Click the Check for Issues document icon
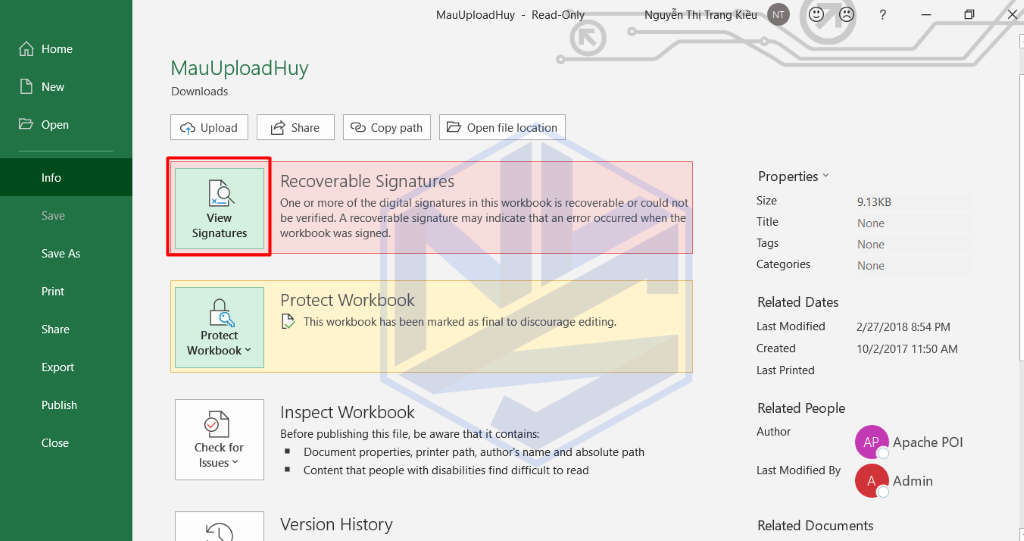This screenshot has height=541, width=1024. point(217,424)
